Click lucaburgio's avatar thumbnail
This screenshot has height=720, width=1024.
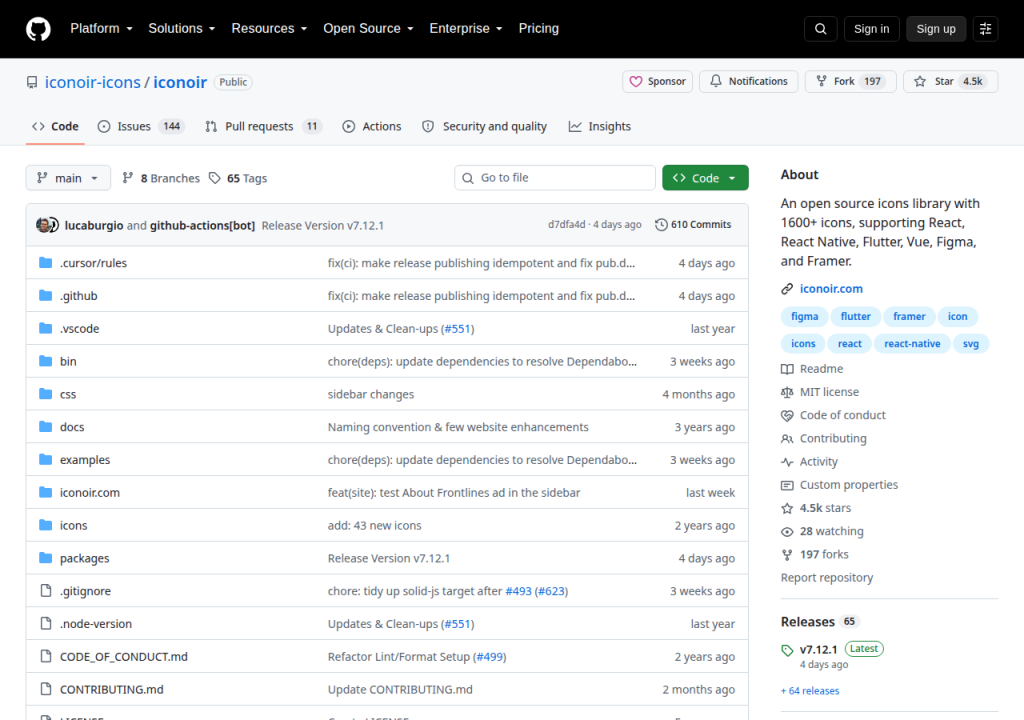43,225
